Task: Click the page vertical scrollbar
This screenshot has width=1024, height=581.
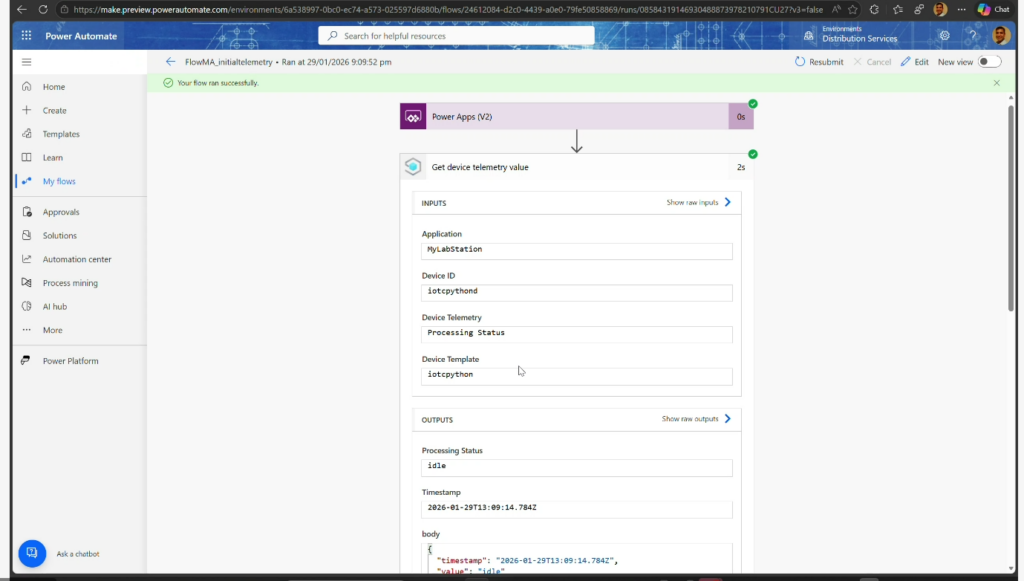Action: pos(1008,200)
